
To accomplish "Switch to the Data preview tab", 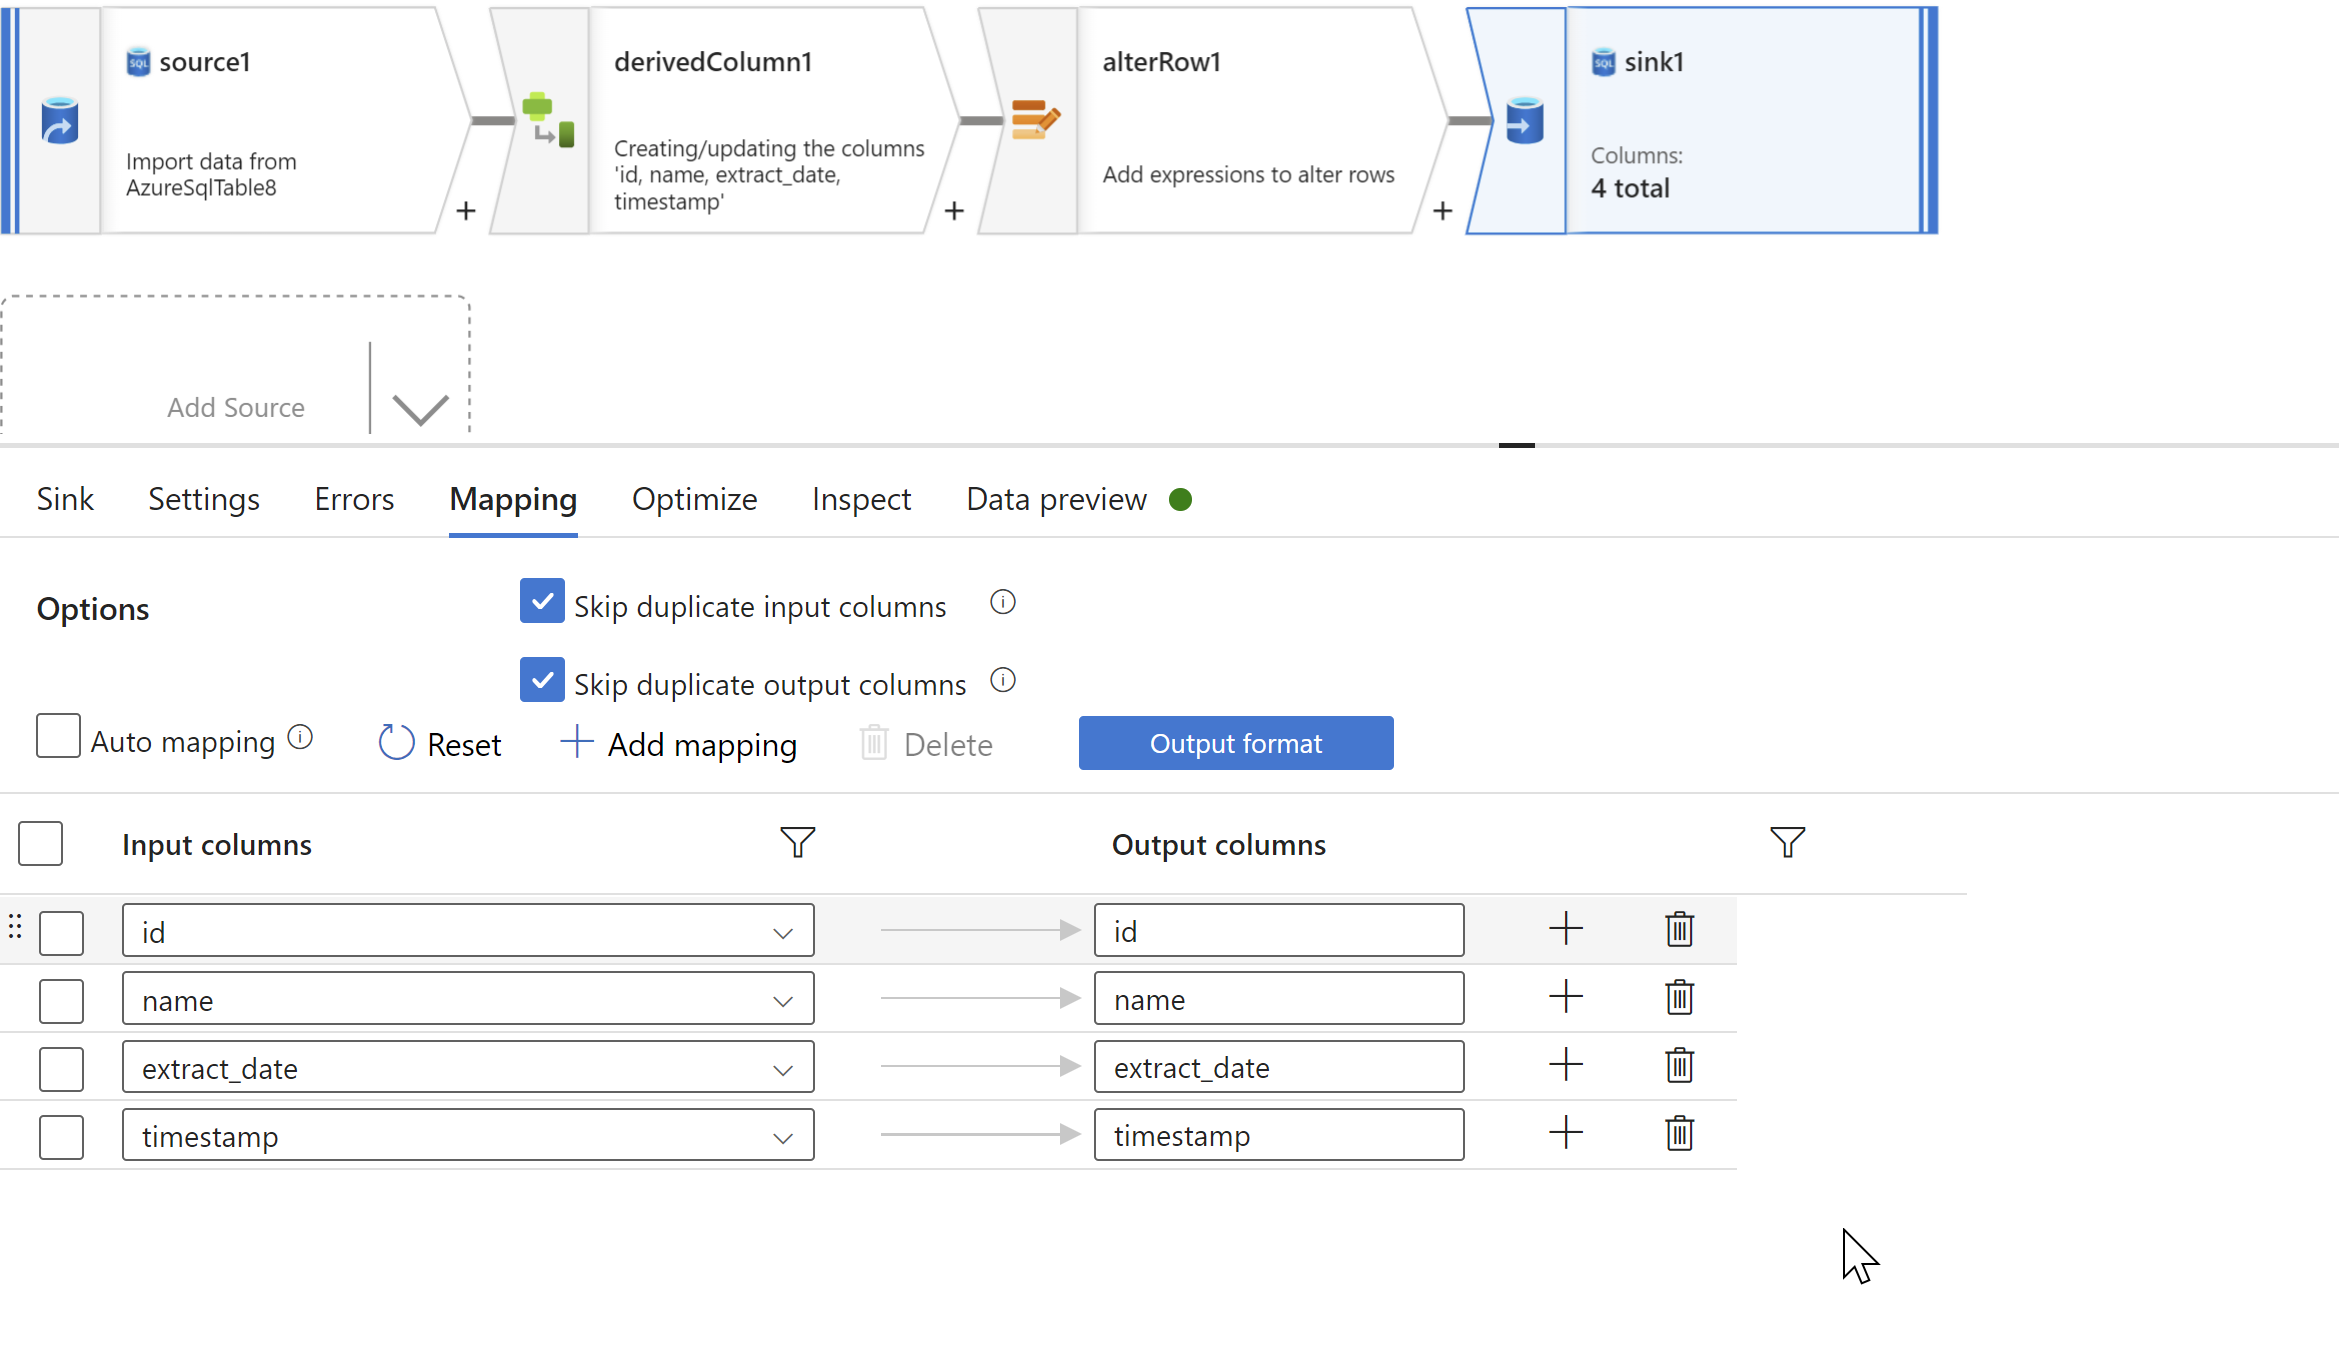I will click(1056, 499).
